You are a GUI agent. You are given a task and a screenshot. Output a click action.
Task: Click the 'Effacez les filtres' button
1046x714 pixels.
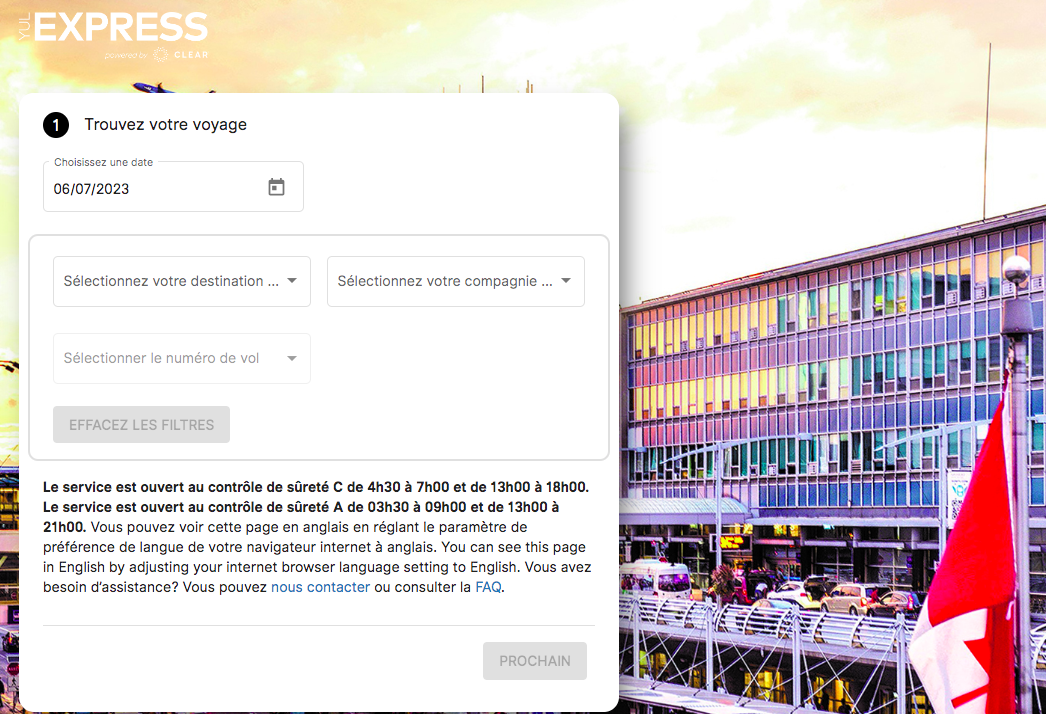[x=141, y=424]
